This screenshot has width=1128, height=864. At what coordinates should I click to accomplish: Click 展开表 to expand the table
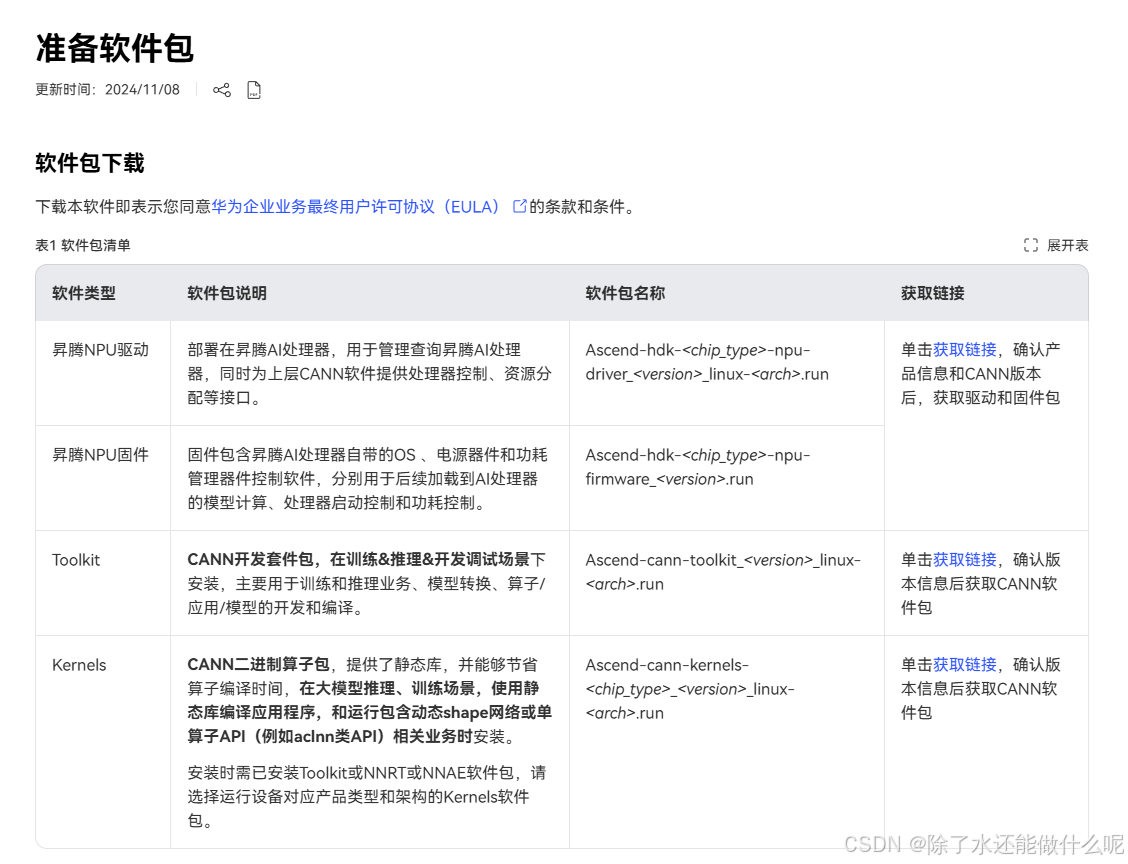coord(1068,245)
